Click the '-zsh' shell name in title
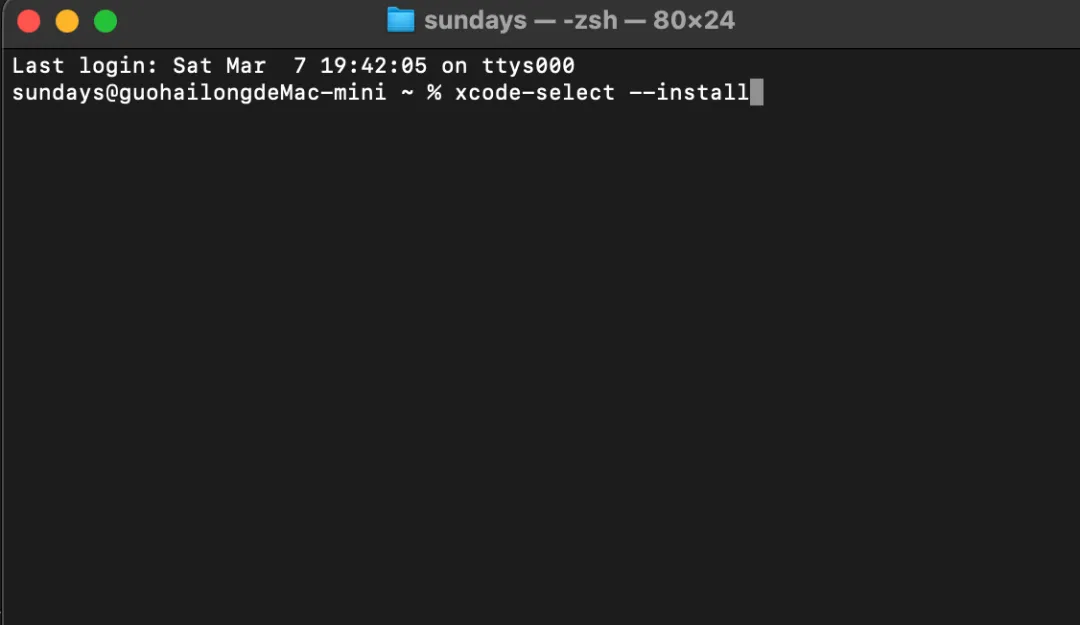This screenshot has height=625, width=1080. tap(590, 21)
